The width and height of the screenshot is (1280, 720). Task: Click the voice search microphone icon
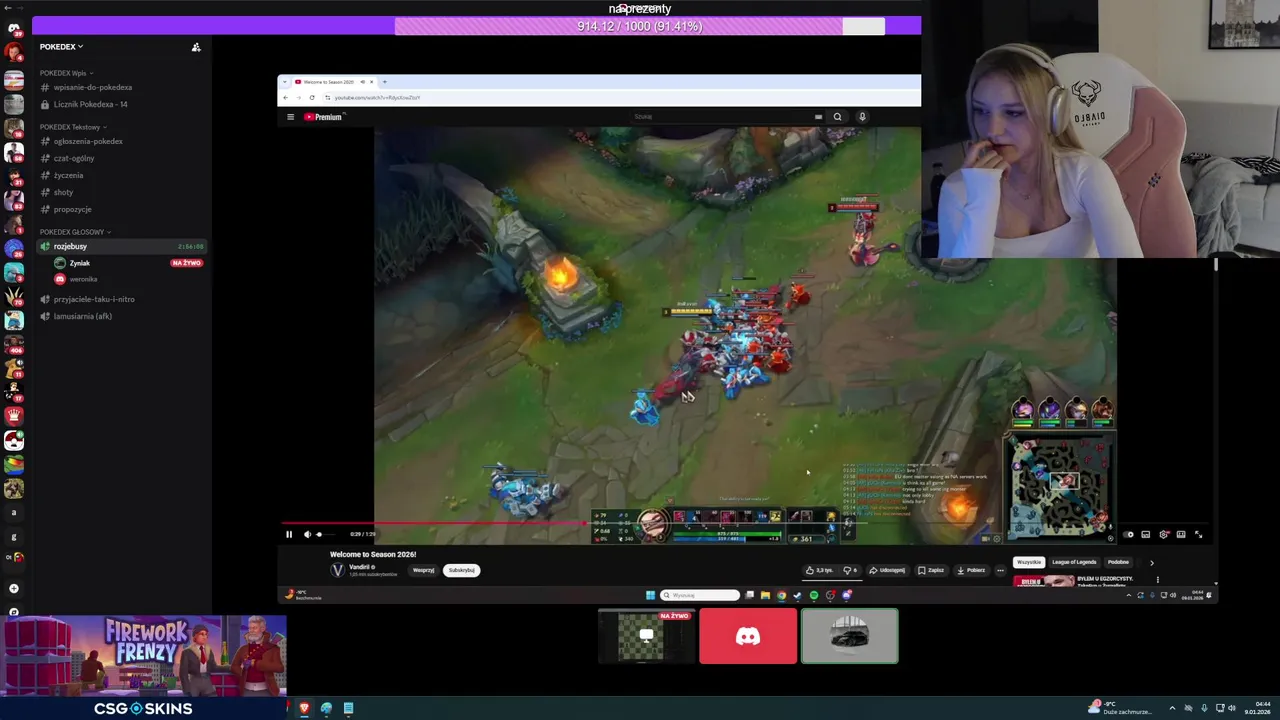(862, 117)
